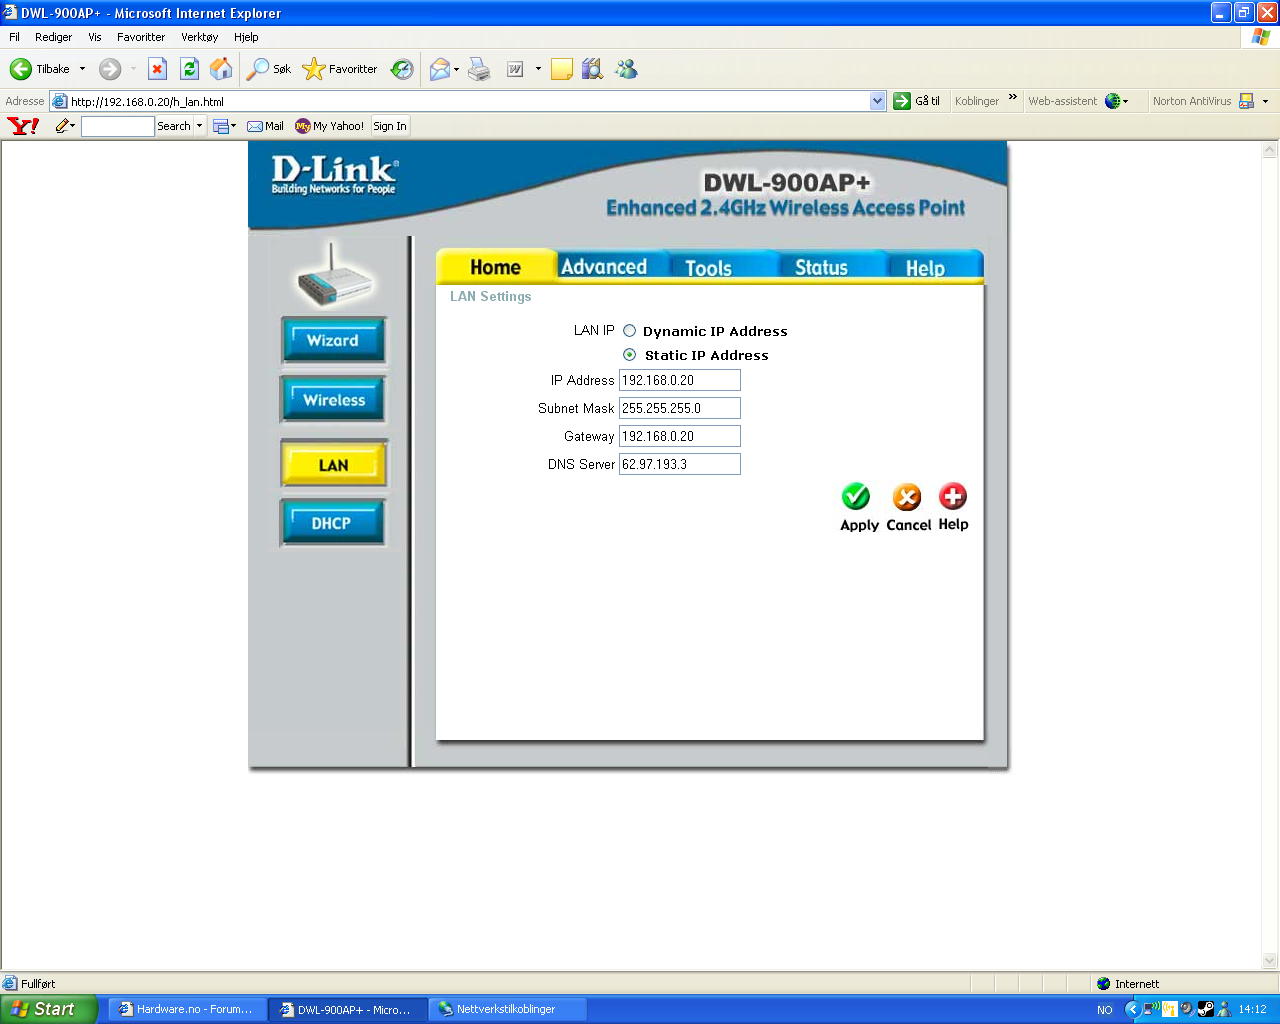Expand the Tilbake back history dropdown
This screenshot has width=1280, height=1024.
tap(82, 69)
